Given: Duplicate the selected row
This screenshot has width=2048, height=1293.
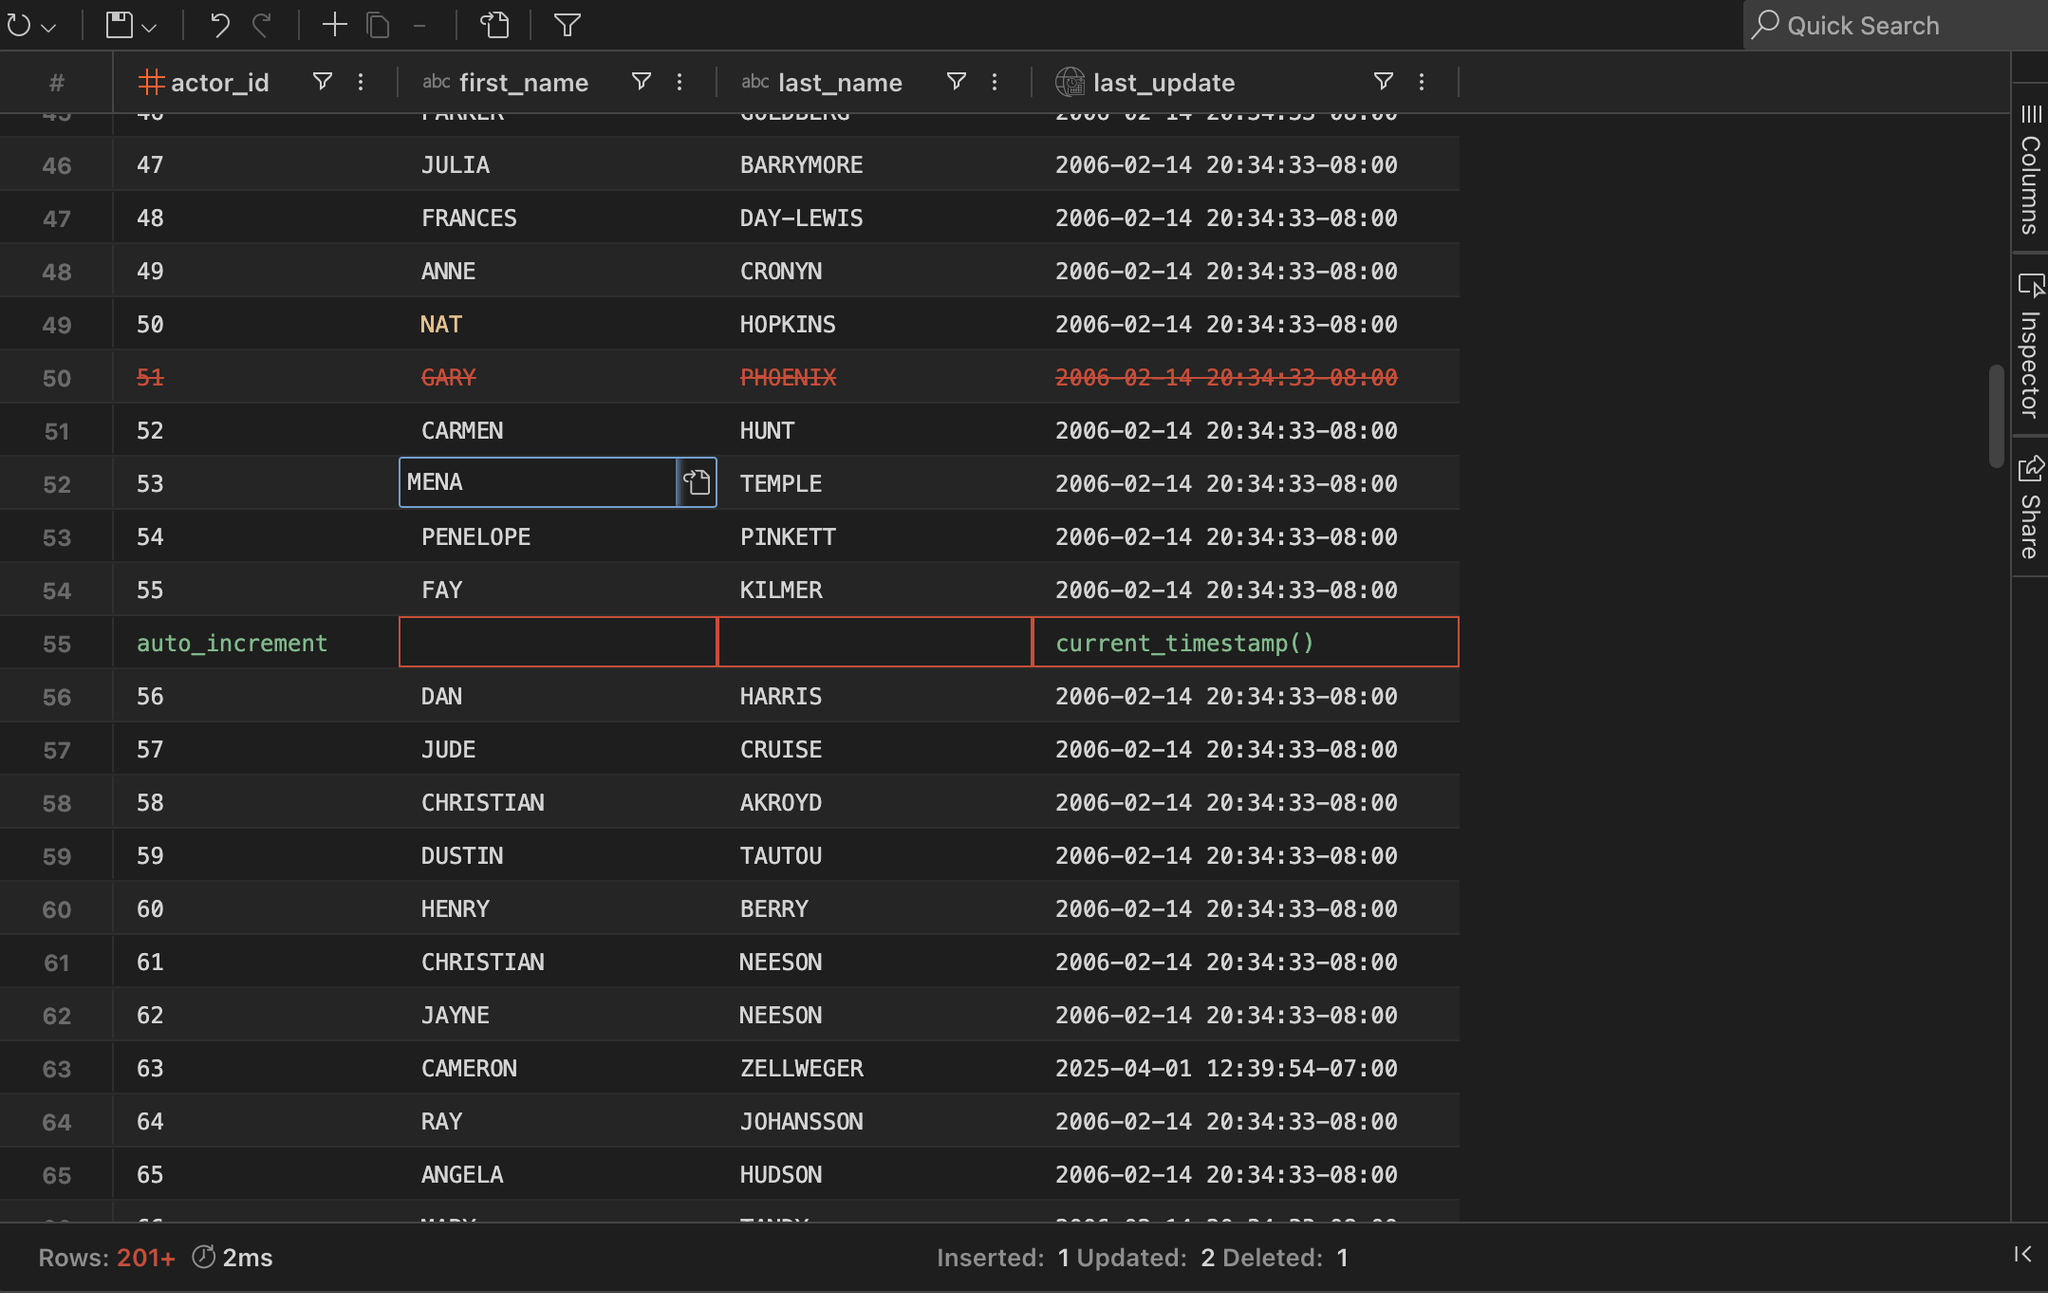Looking at the screenshot, I should [378, 25].
